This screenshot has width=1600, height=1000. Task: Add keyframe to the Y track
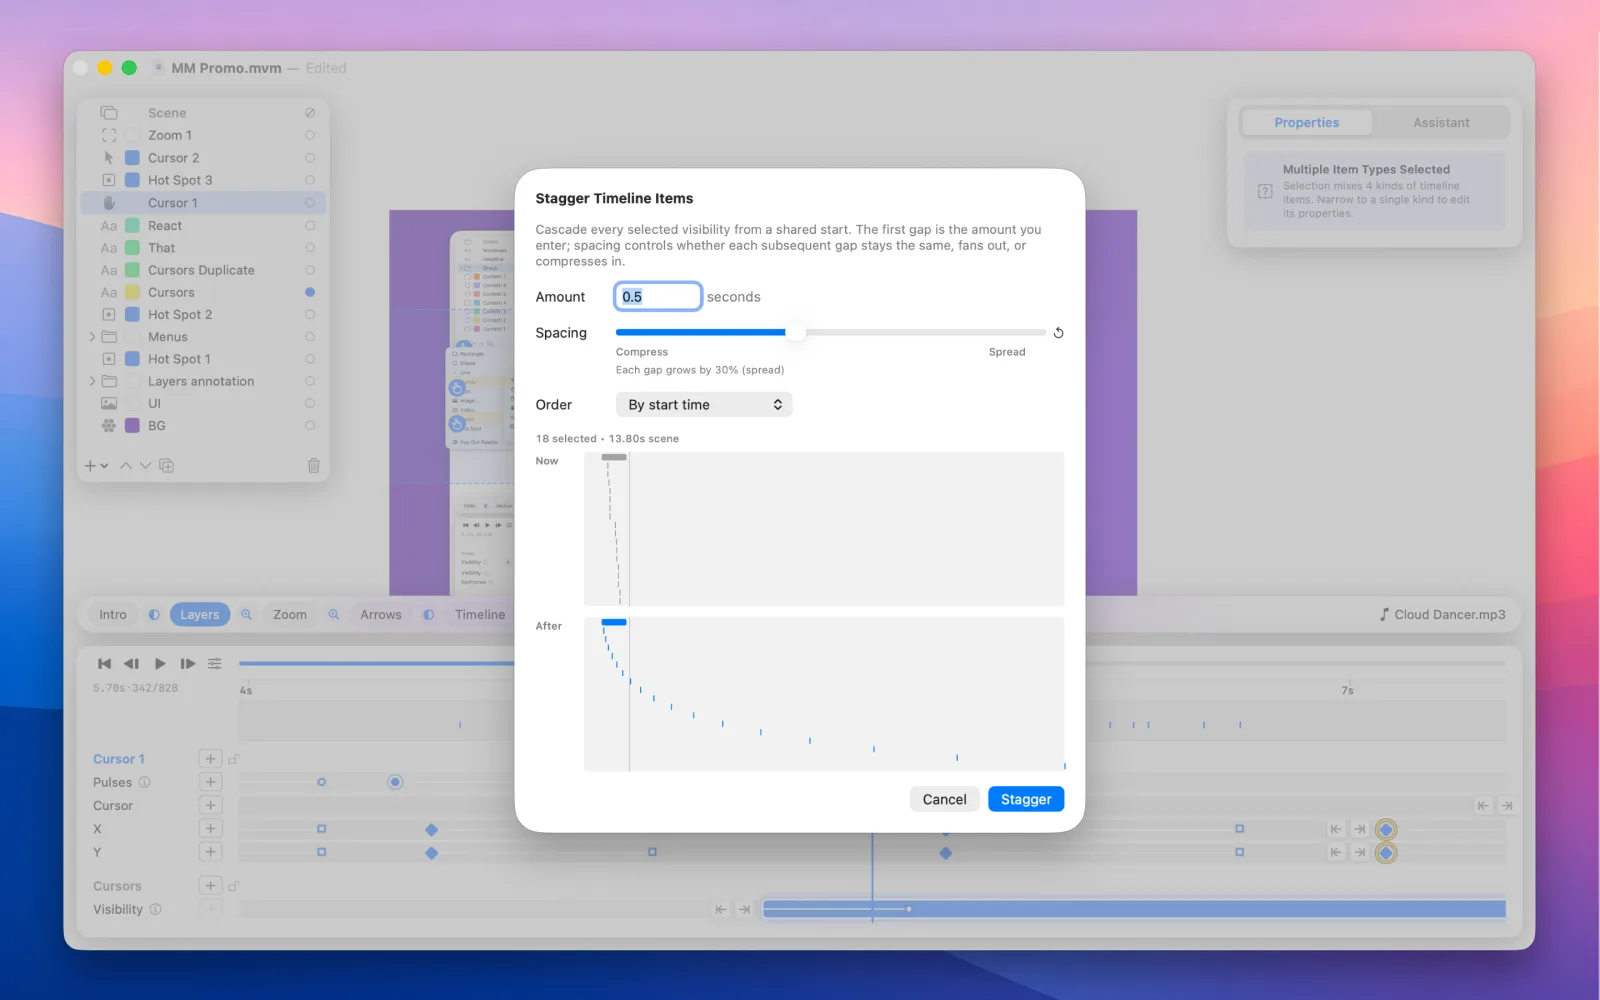tap(210, 852)
